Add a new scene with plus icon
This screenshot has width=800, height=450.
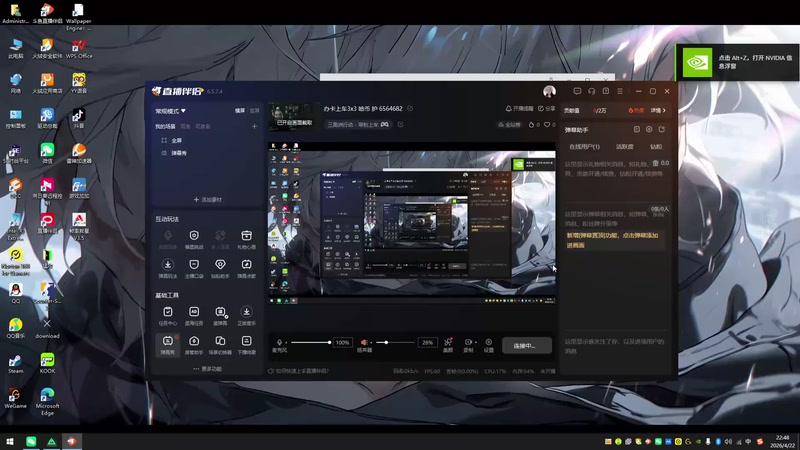(x=254, y=127)
